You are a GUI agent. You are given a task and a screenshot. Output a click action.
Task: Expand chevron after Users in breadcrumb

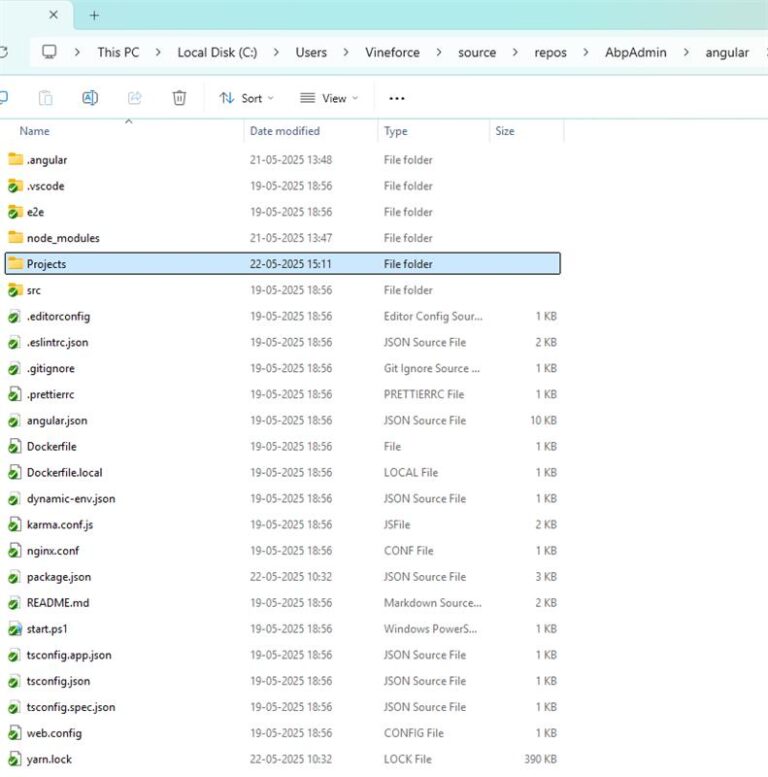(x=346, y=52)
